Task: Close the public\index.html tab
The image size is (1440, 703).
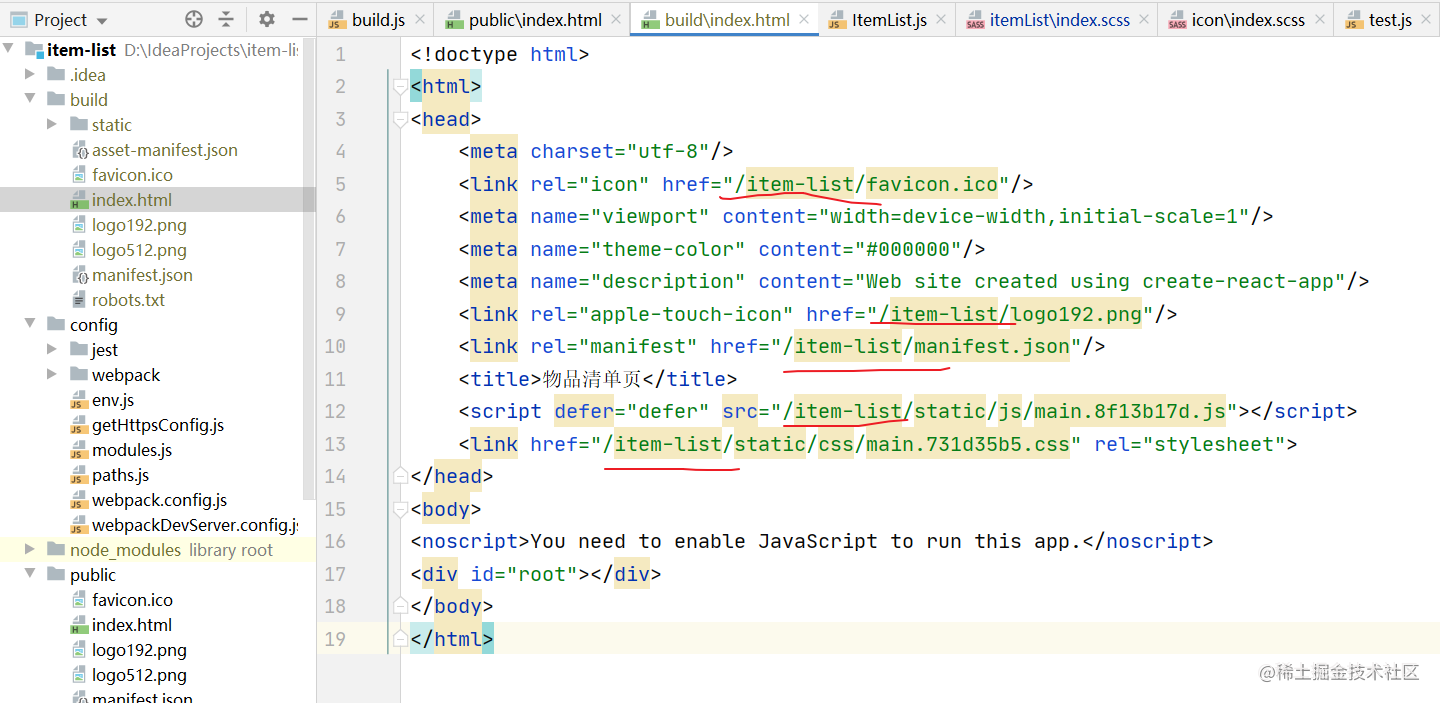Action: [x=616, y=20]
